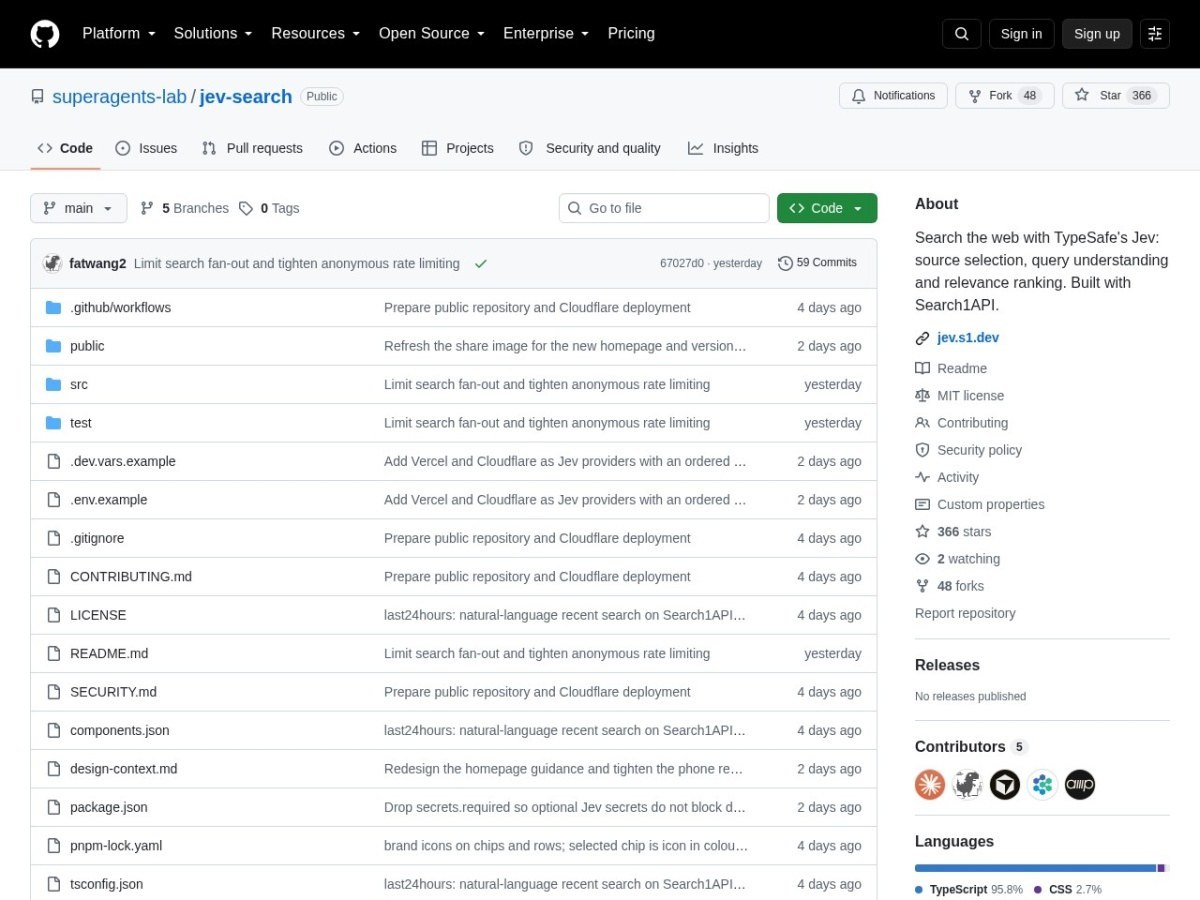Viewport: 1200px width, 900px height.
Task: Expand the Platform menu
Action: (119, 34)
